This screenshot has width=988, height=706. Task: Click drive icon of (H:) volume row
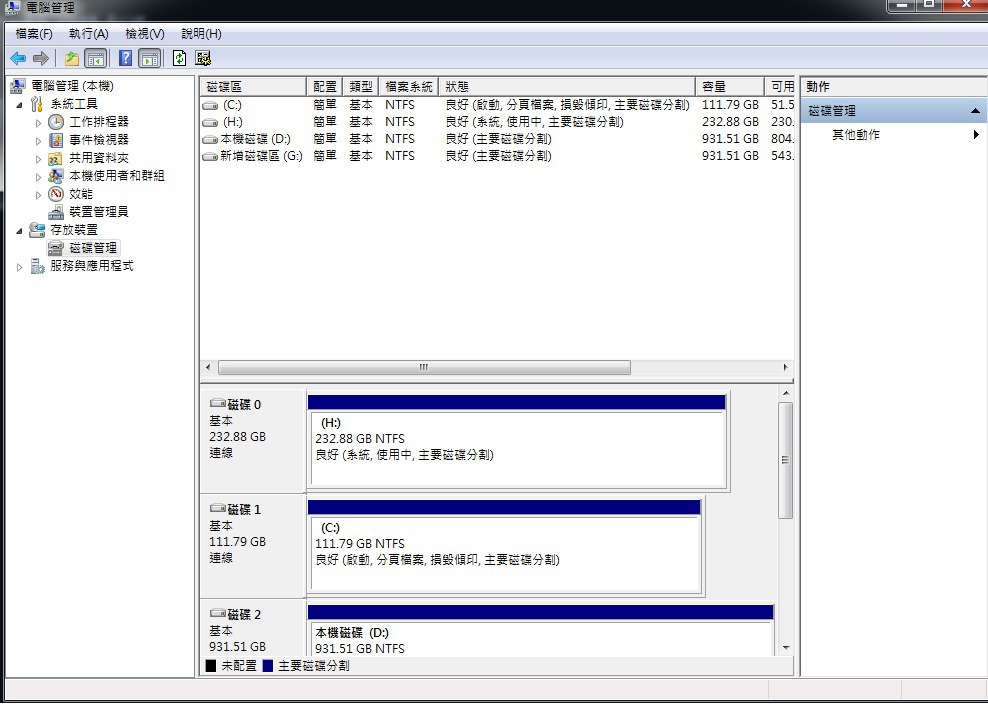[x=210, y=122]
